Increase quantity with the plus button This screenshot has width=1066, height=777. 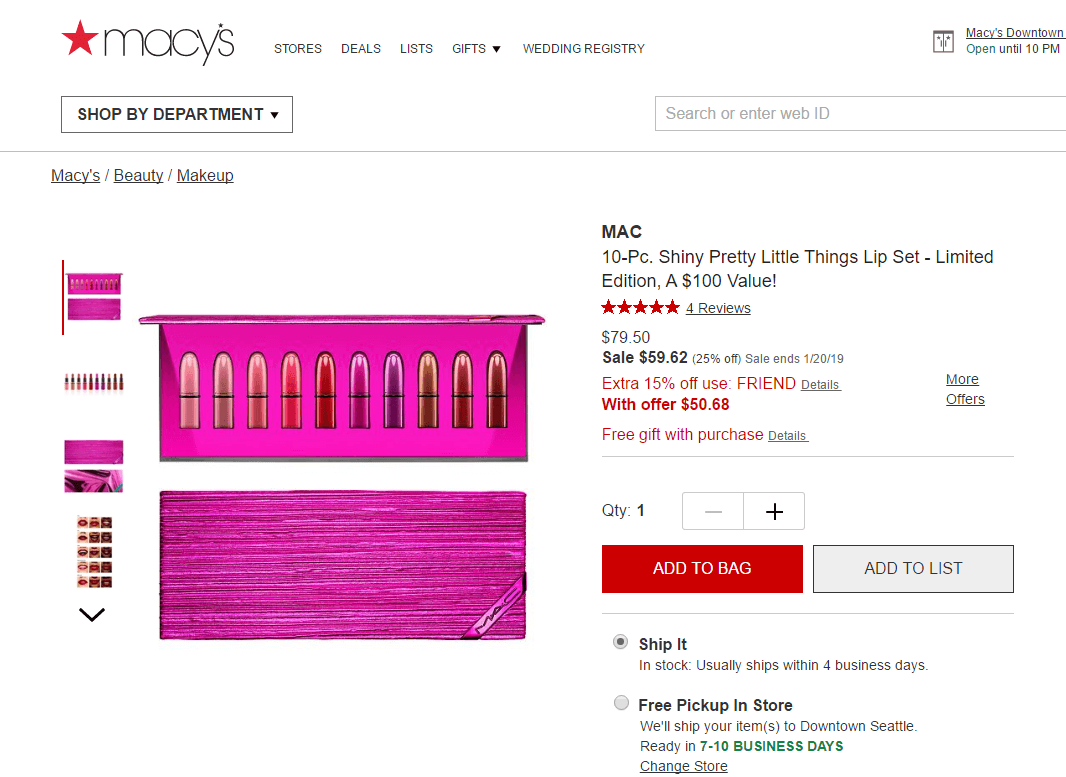[x=774, y=511]
